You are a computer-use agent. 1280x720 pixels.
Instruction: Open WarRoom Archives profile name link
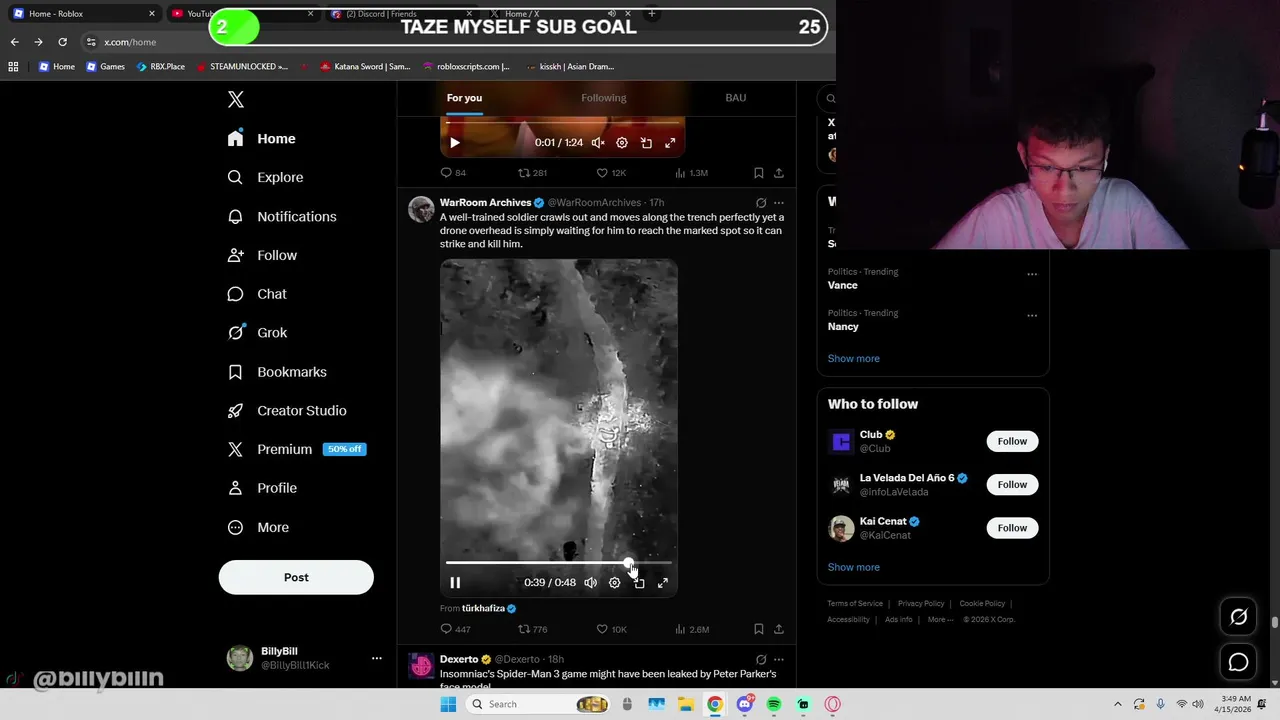(x=486, y=203)
